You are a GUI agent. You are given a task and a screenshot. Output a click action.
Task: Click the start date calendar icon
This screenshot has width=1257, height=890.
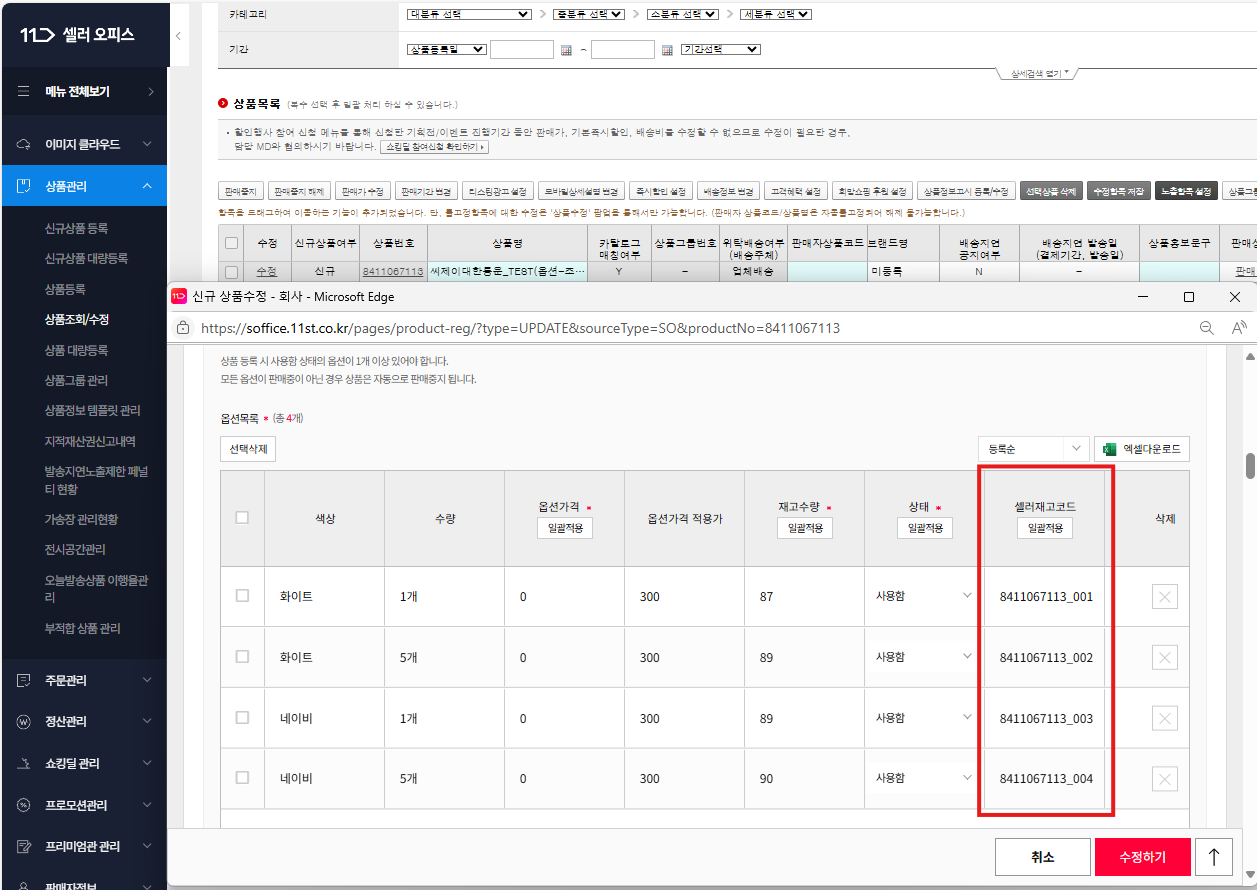(x=565, y=50)
